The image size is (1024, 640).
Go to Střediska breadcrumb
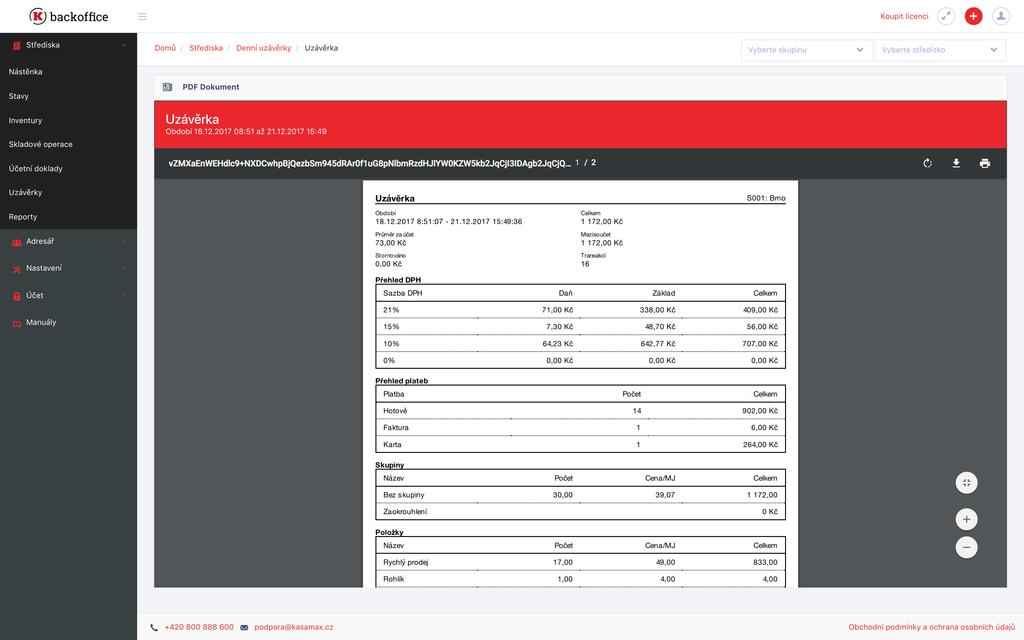coord(206,48)
